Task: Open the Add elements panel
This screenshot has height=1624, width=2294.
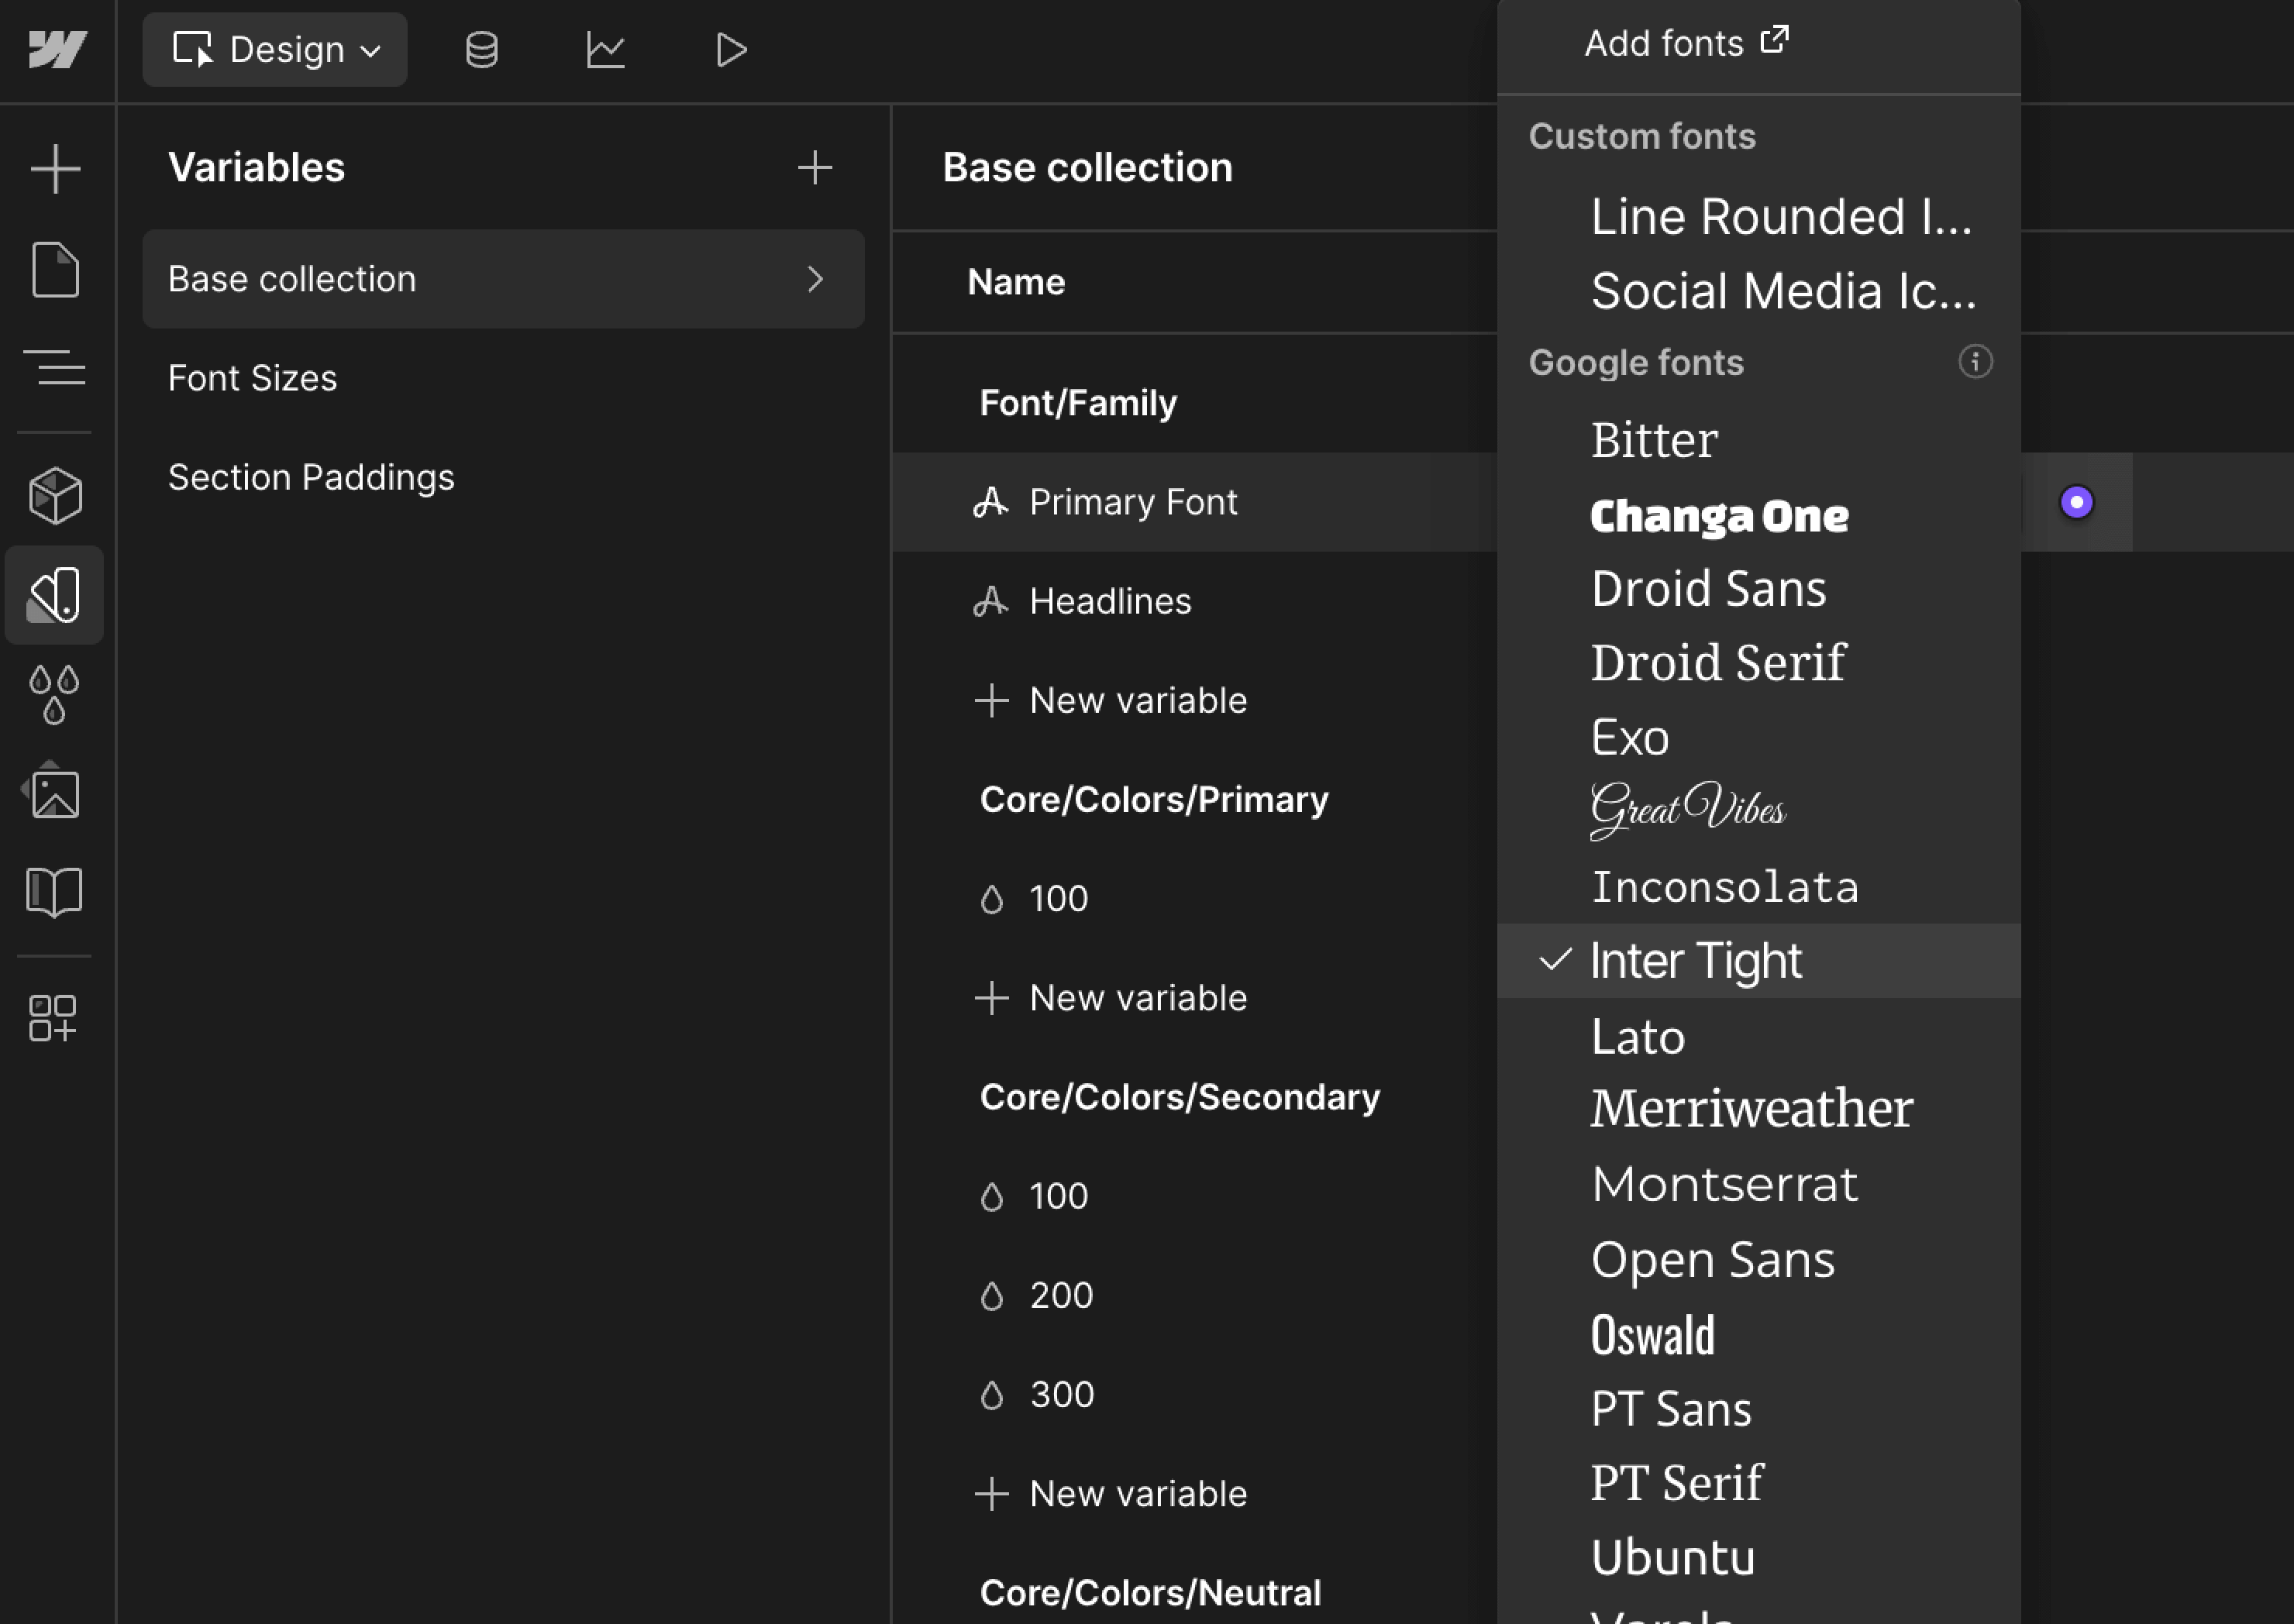Action: tap(55, 168)
